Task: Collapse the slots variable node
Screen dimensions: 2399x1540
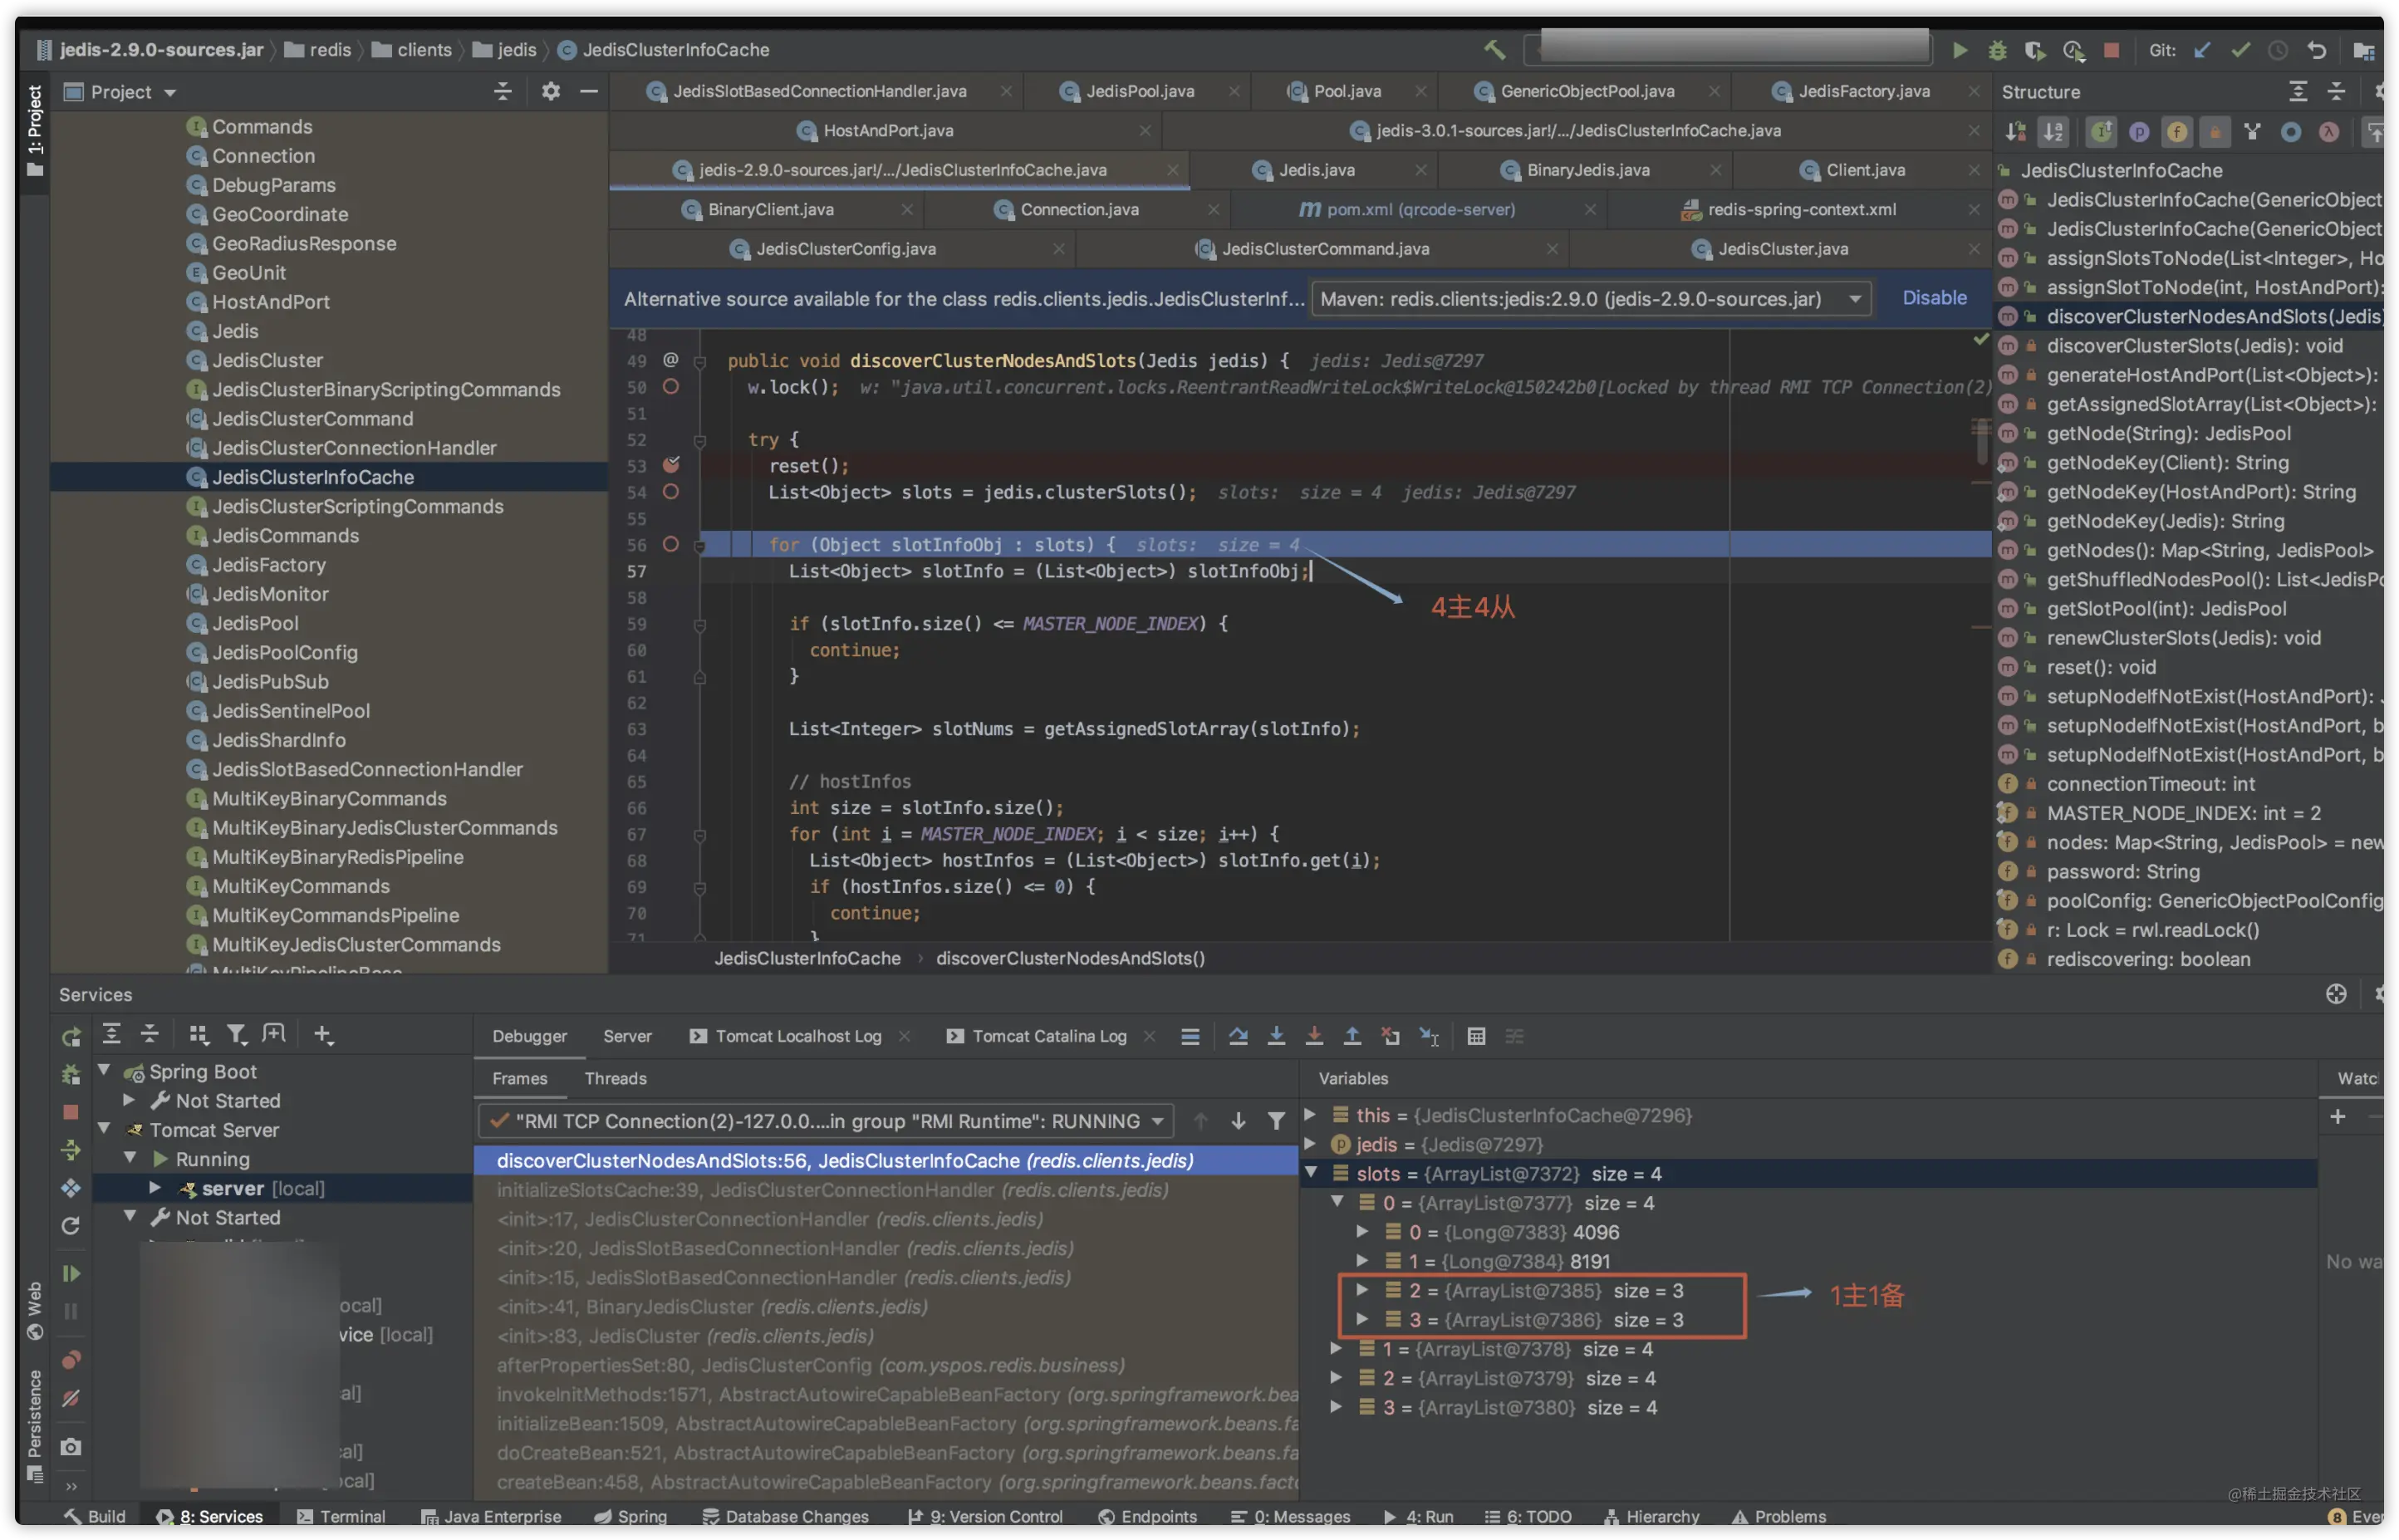Action: pyautogui.click(x=1311, y=1172)
